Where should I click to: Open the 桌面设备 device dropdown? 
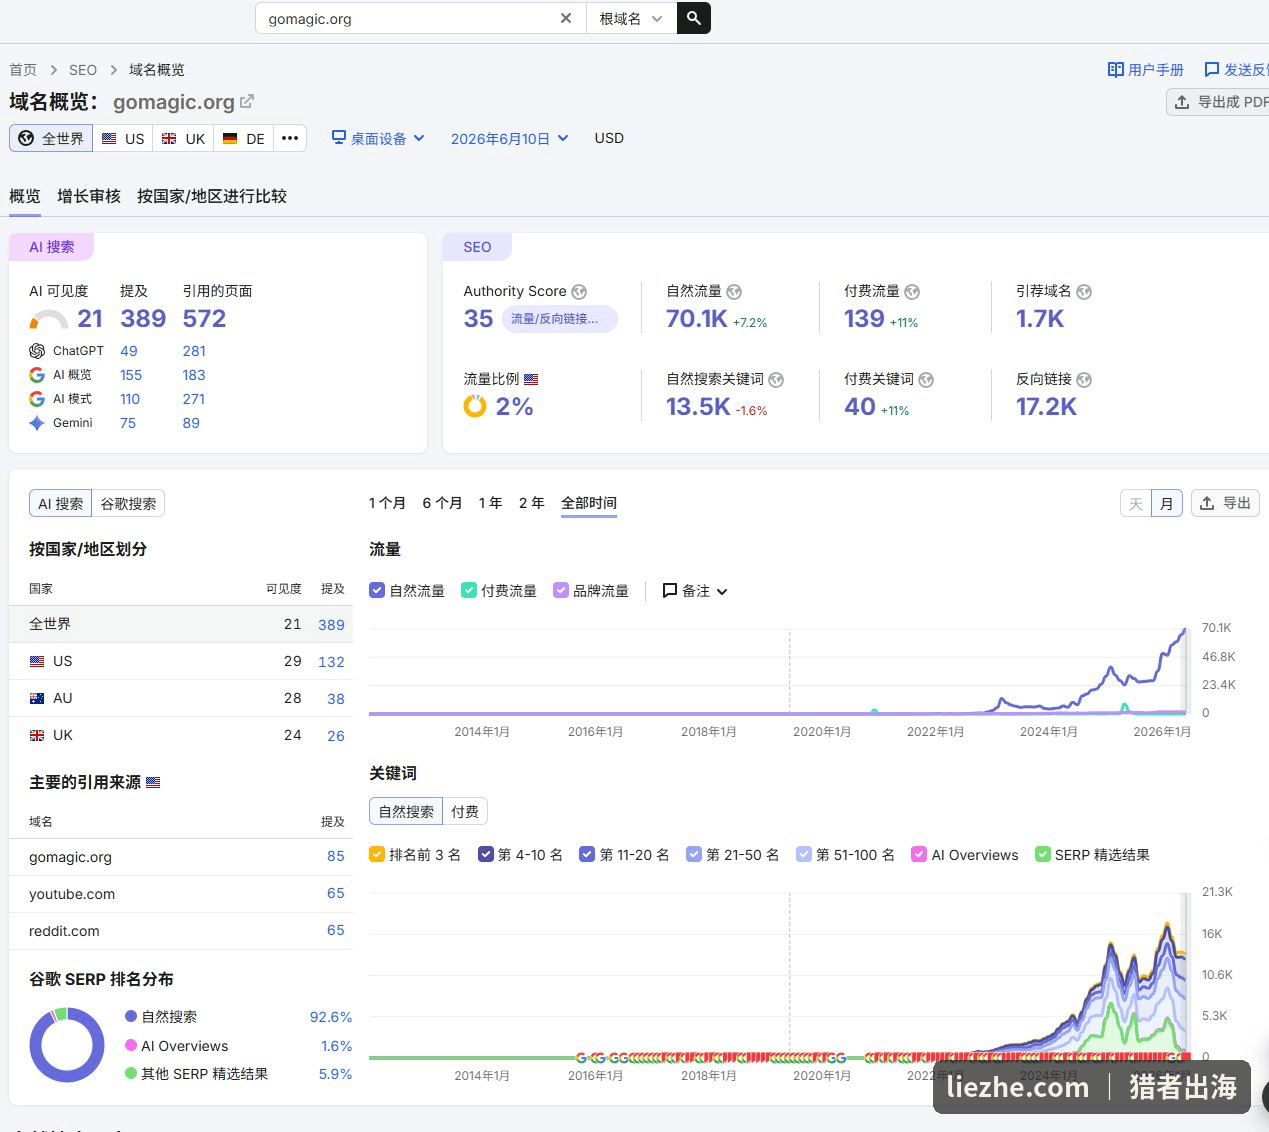click(378, 138)
